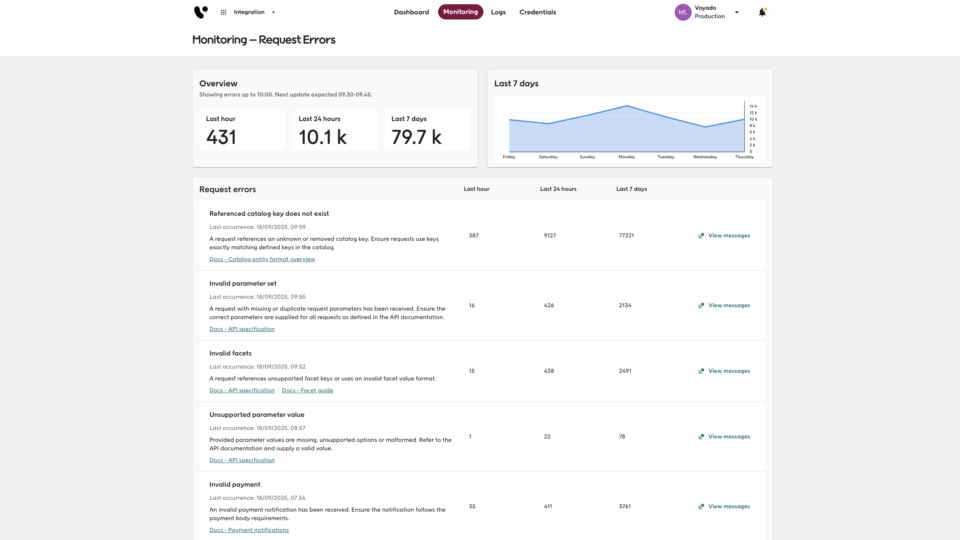Open the Docs - Facet guide link
The width and height of the screenshot is (960, 540).
click(307, 390)
